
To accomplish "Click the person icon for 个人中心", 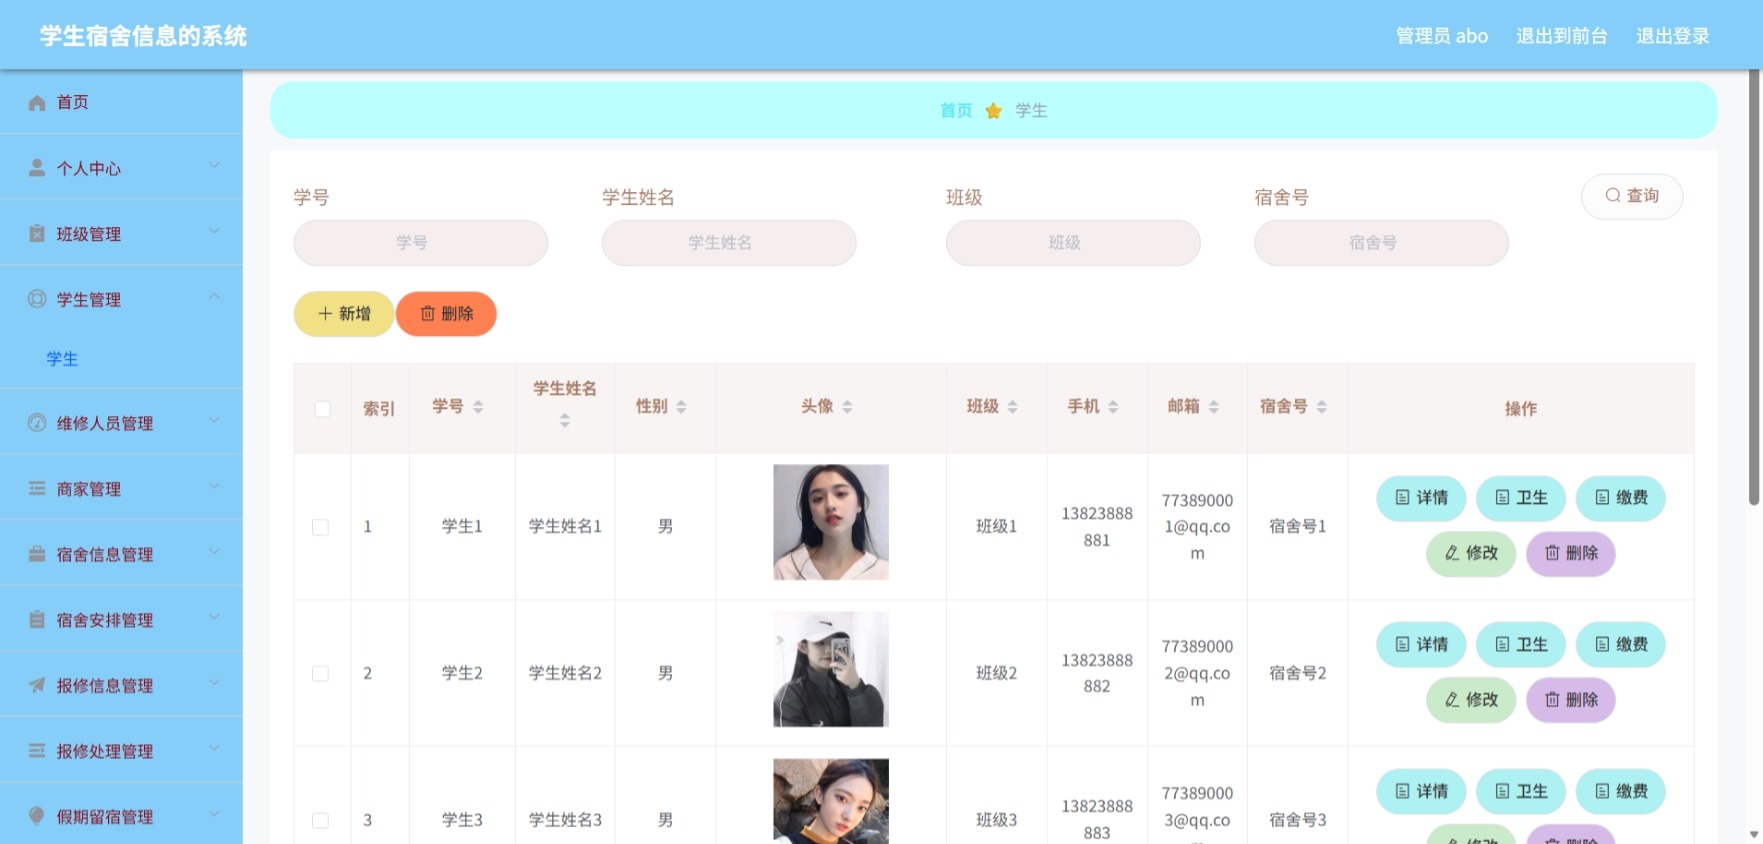I will click(37, 168).
